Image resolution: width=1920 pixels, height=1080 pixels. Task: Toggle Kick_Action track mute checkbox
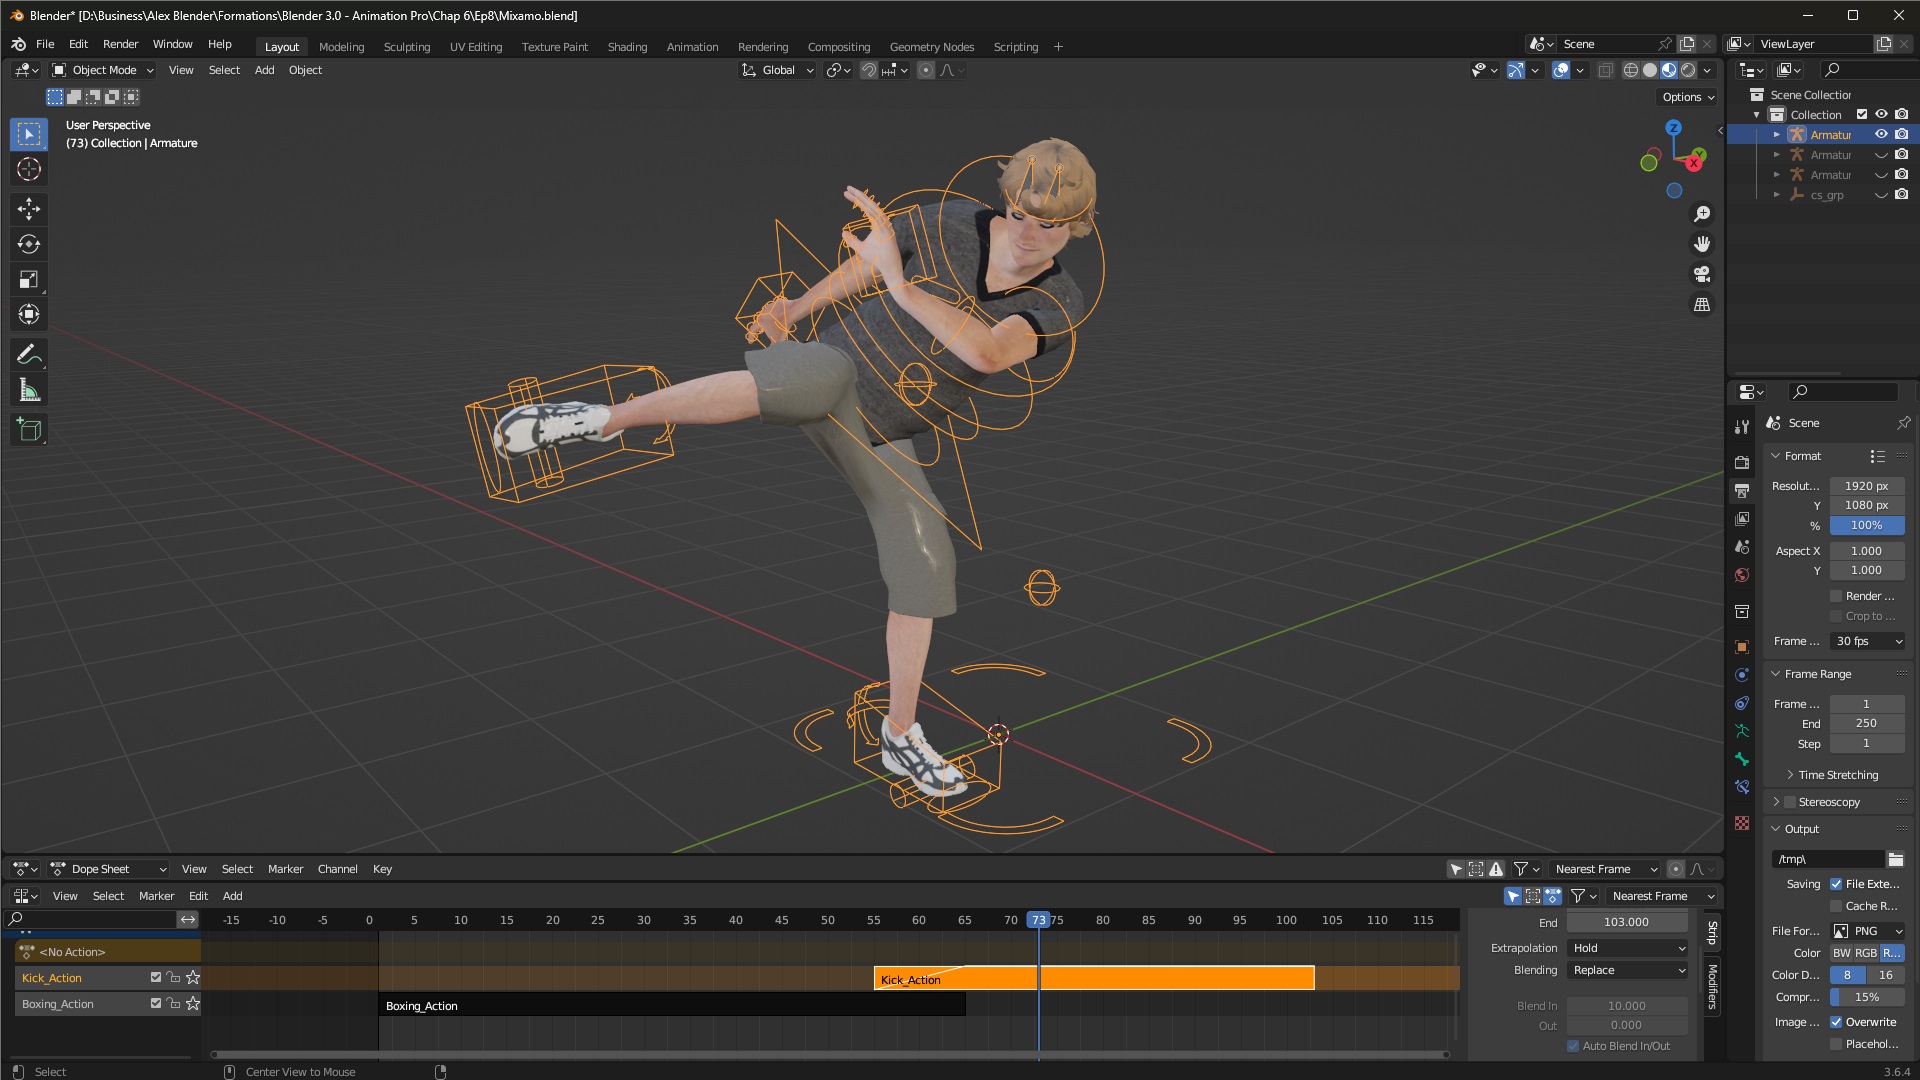click(156, 977)
